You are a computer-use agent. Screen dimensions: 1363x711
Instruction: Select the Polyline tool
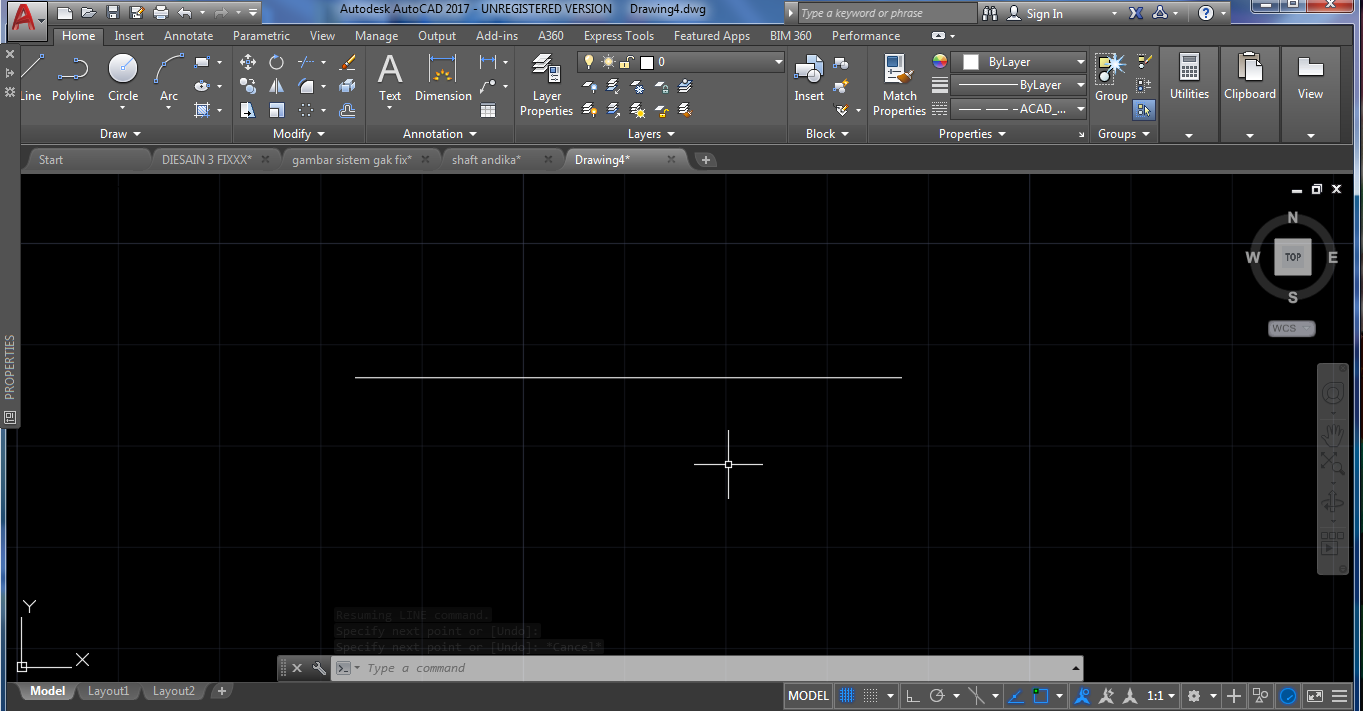pos(73,77)
